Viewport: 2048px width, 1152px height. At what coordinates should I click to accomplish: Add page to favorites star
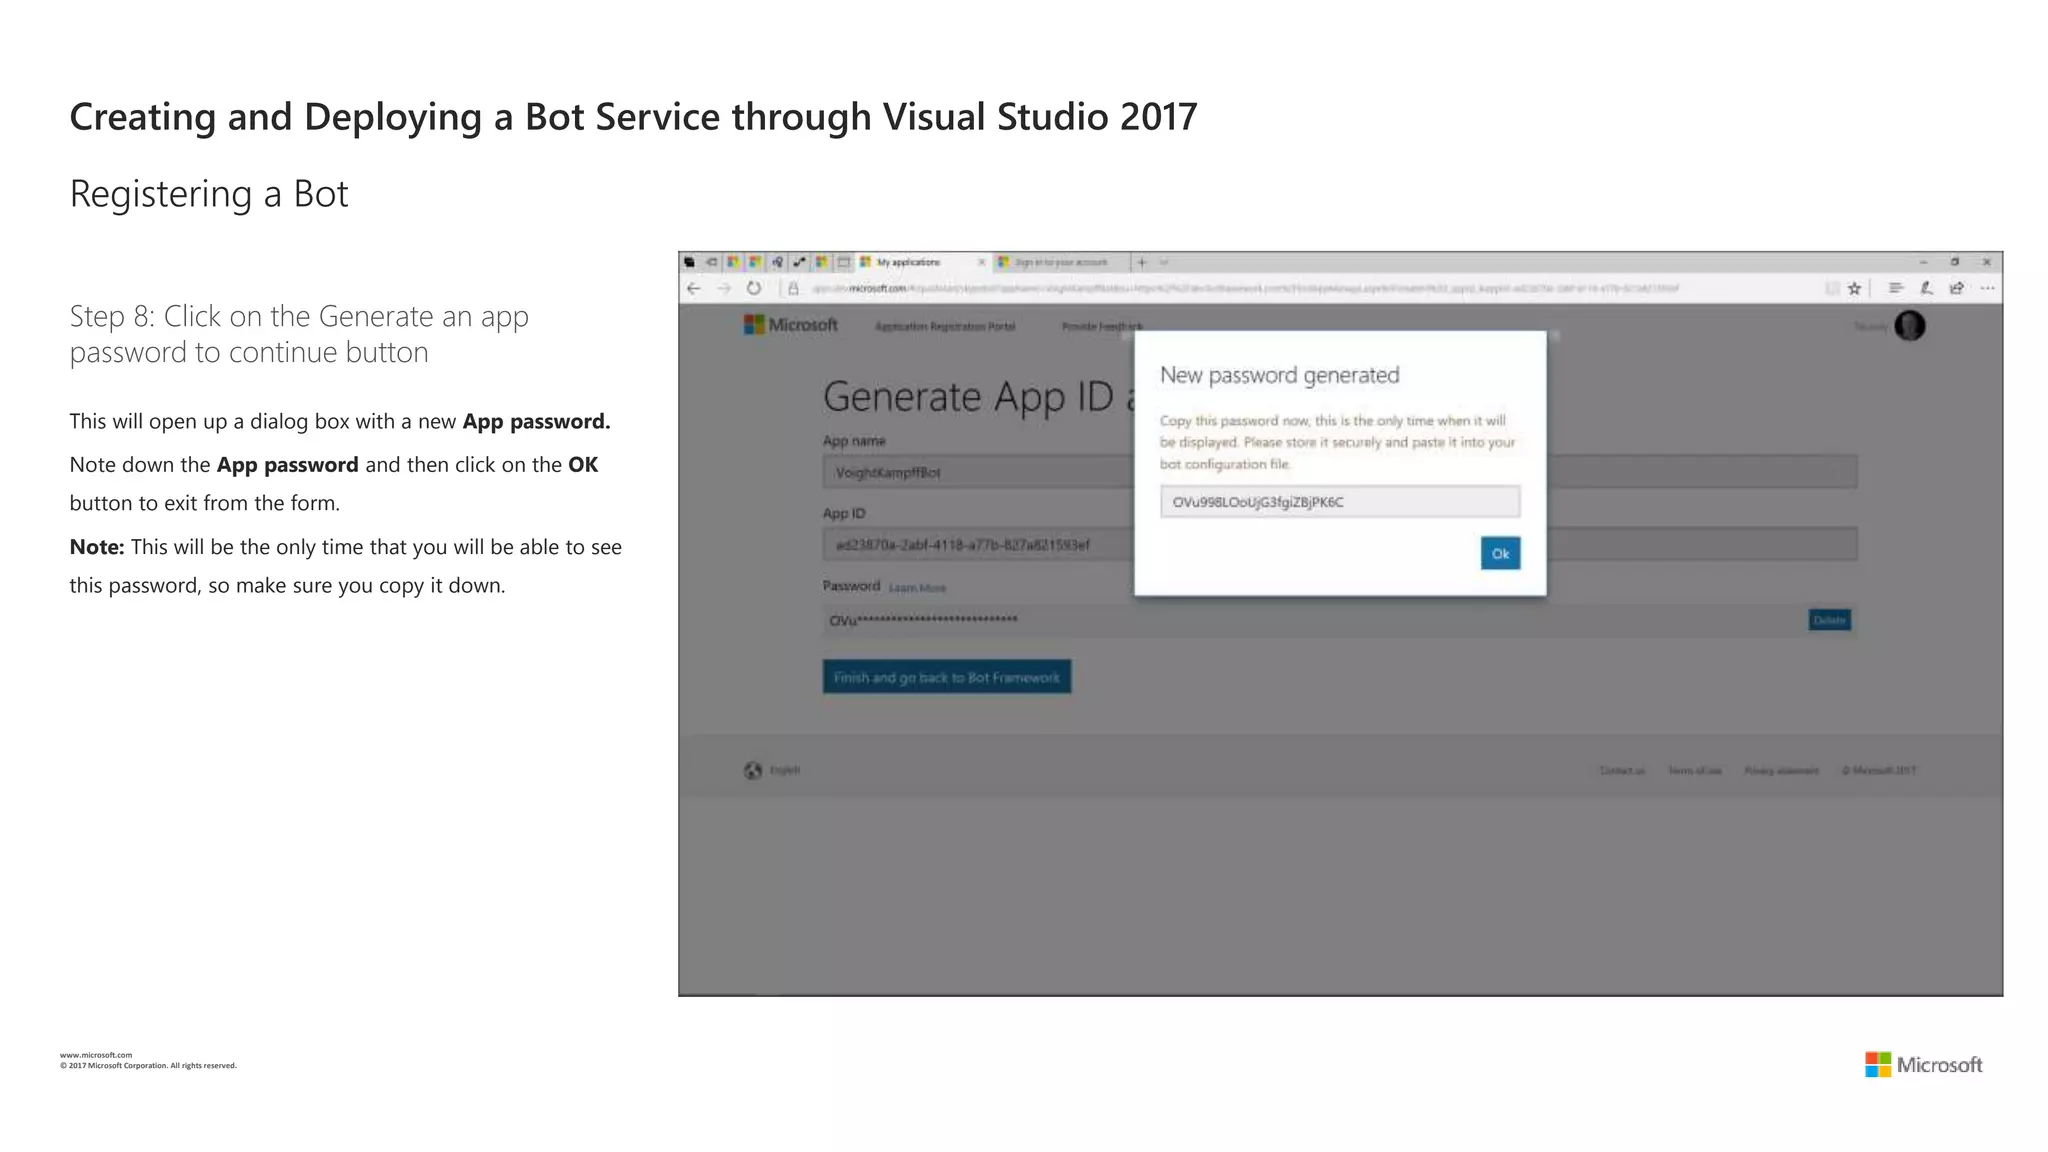1855,289
